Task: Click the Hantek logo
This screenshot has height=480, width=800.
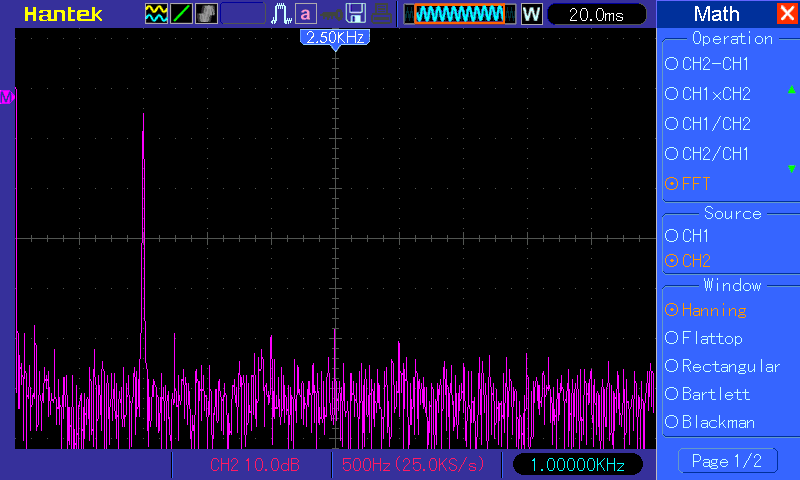Action: [x=63, y=14]
